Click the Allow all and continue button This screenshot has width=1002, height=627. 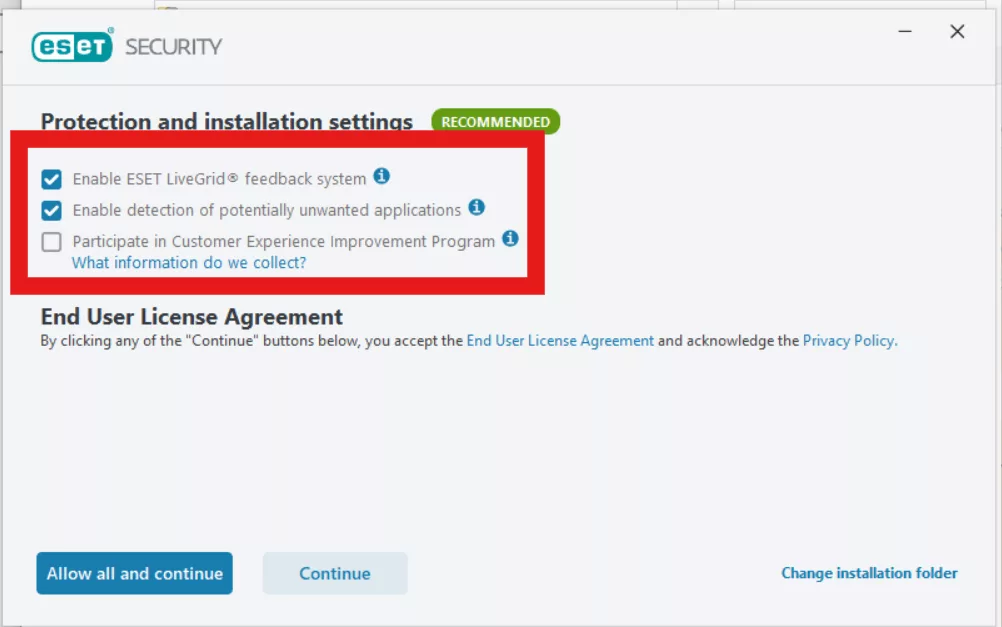(134, 573)
